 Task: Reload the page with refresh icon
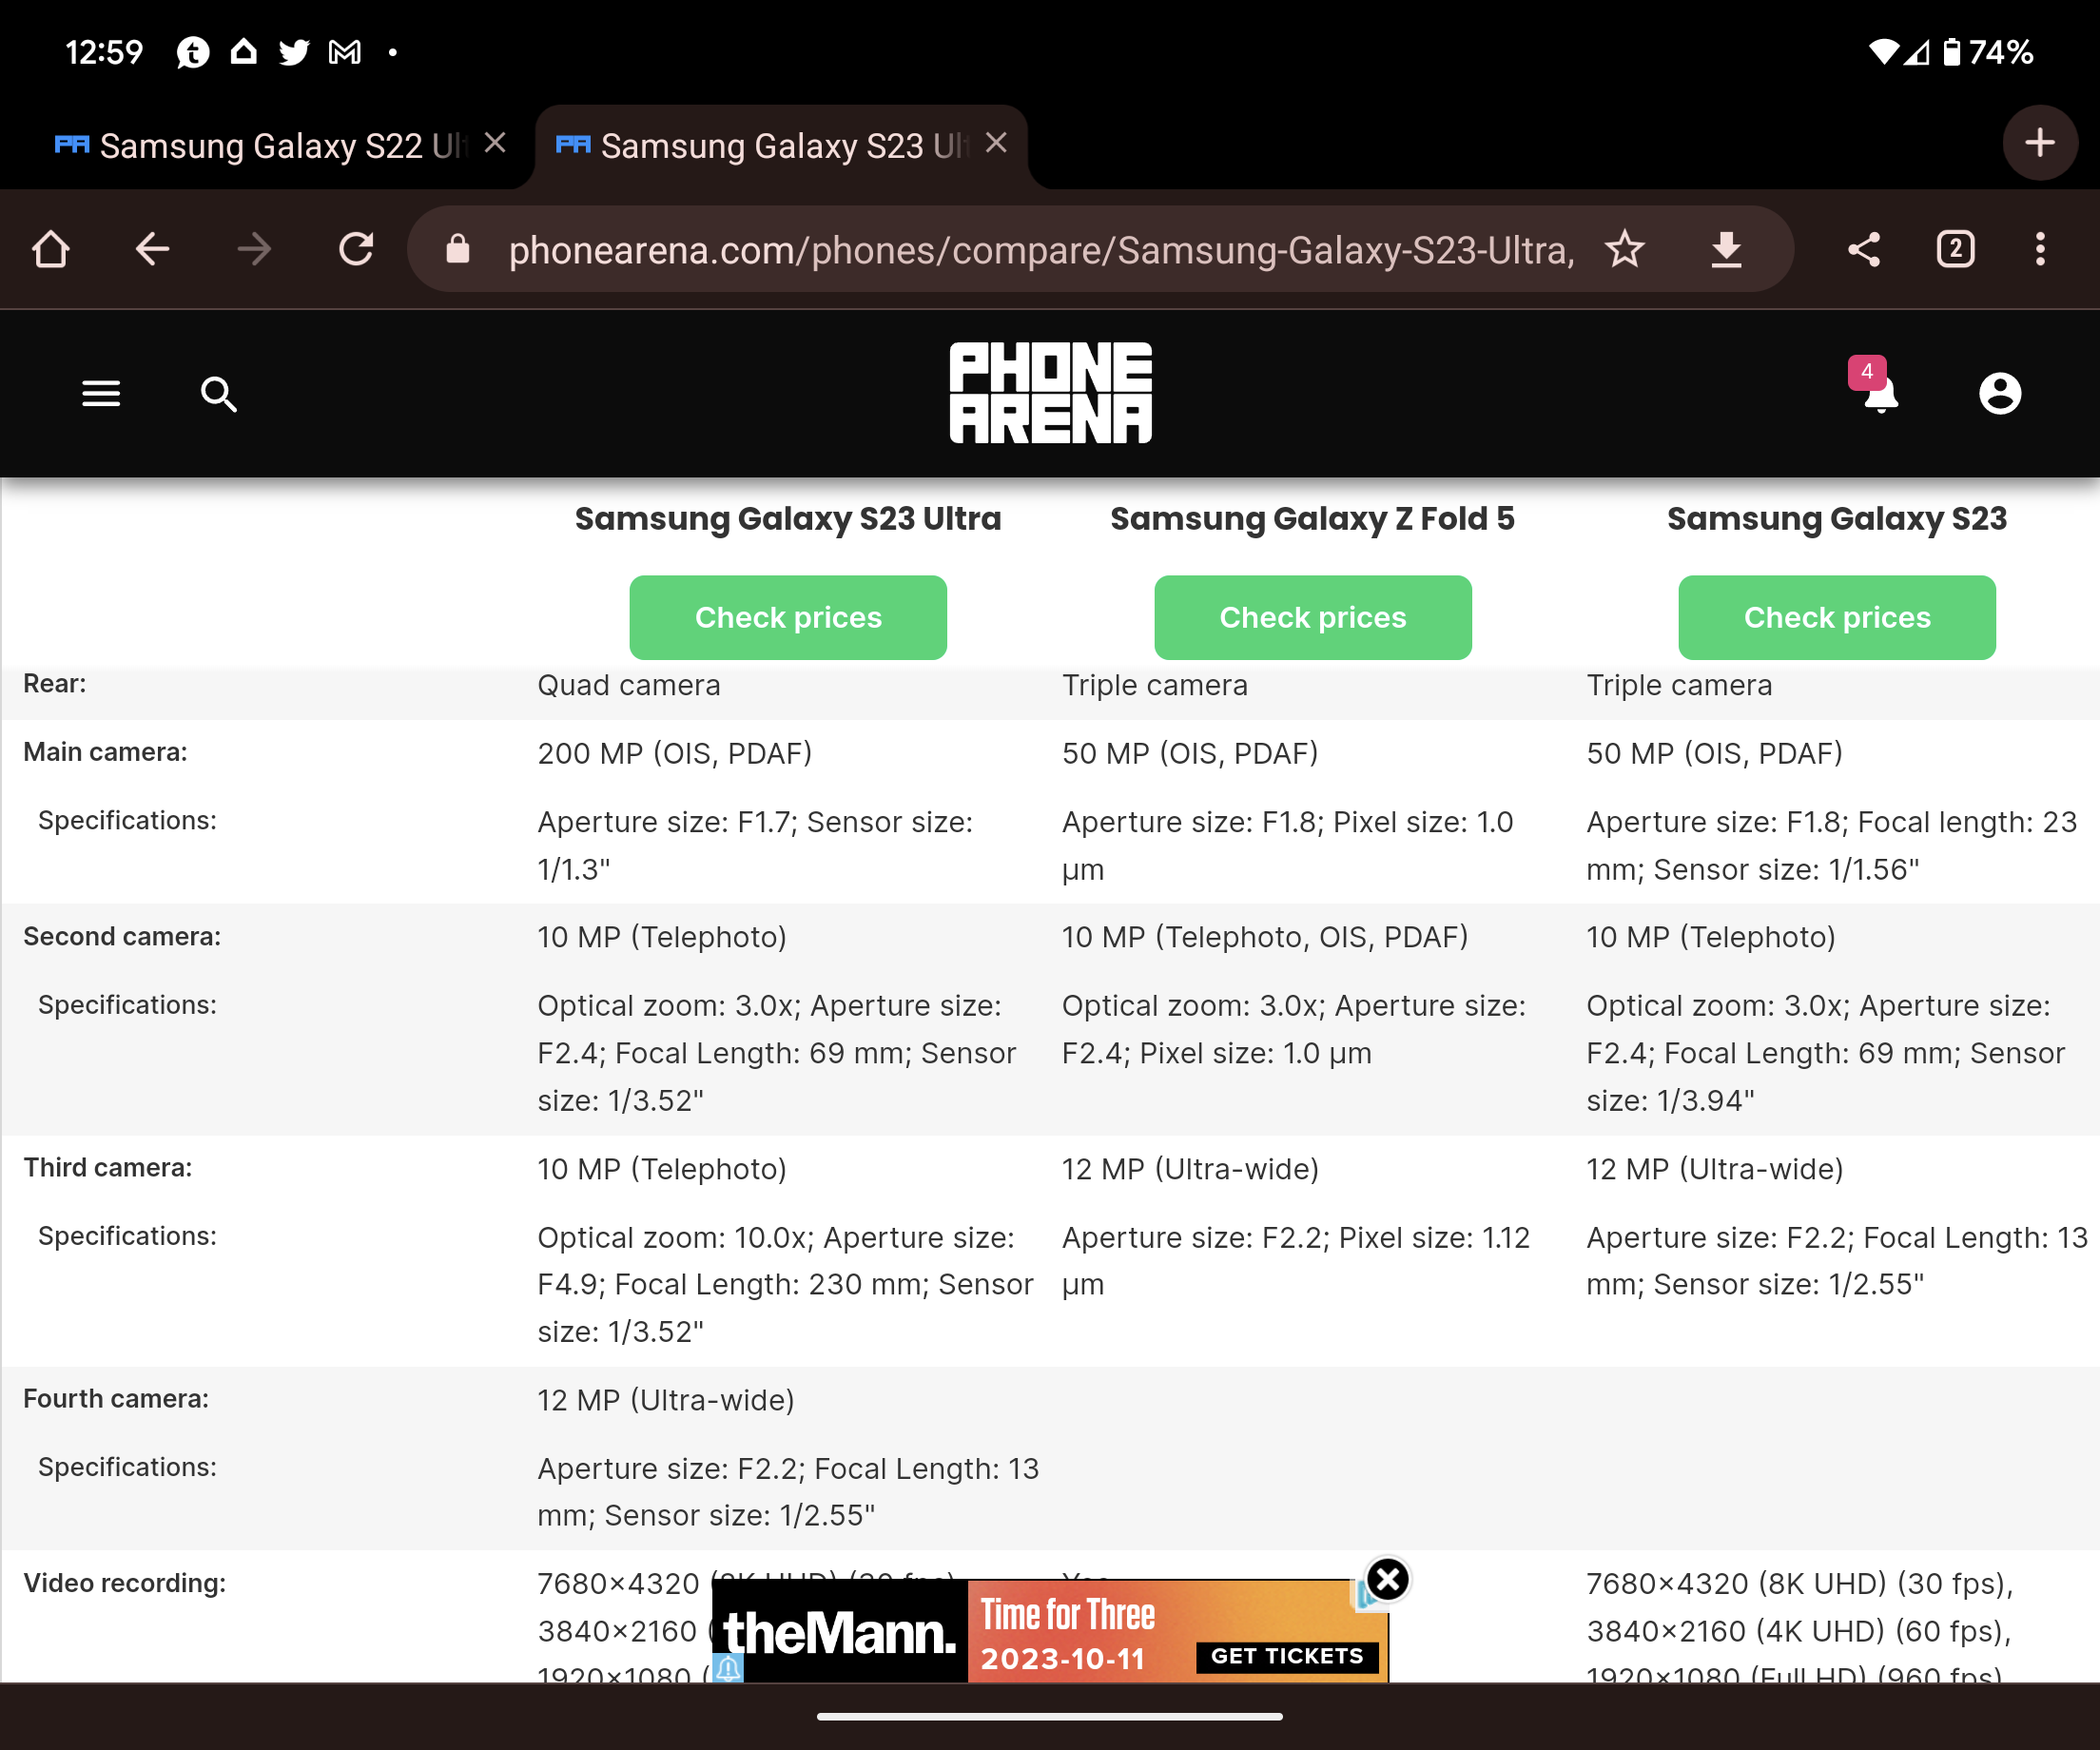356,249
